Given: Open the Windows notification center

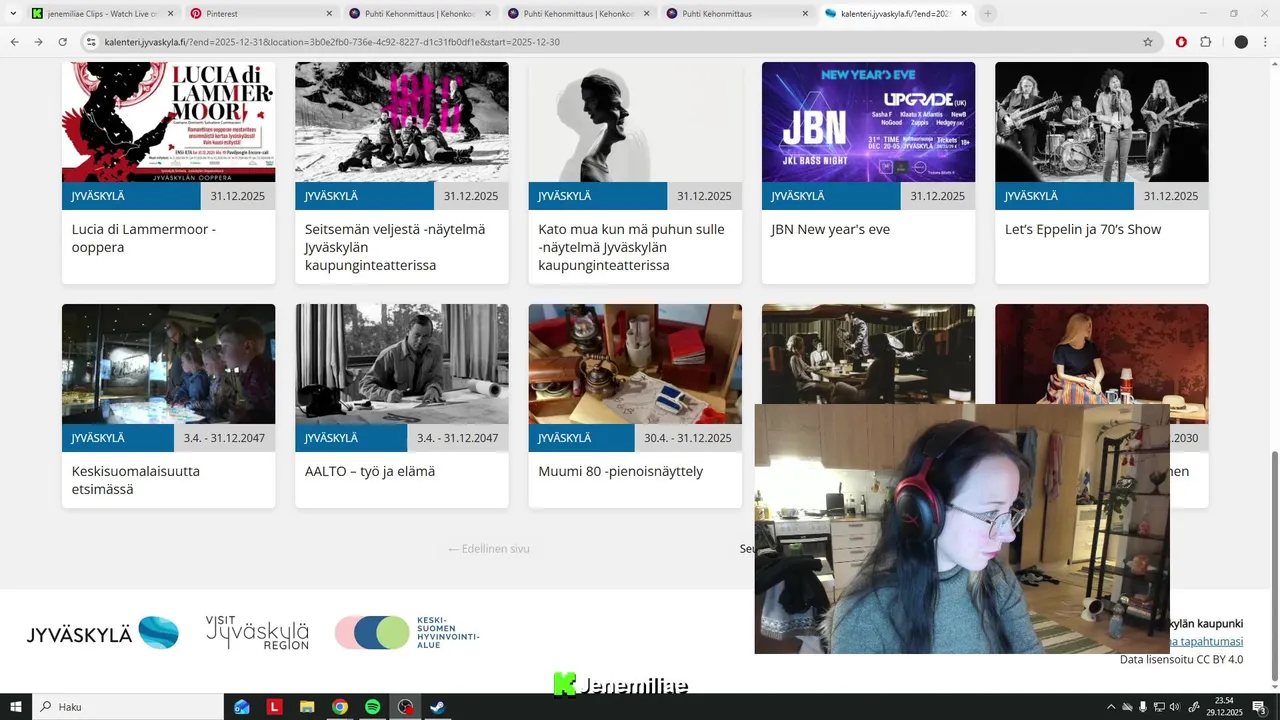Looking at the screenshot, I should coord(1260,707).
